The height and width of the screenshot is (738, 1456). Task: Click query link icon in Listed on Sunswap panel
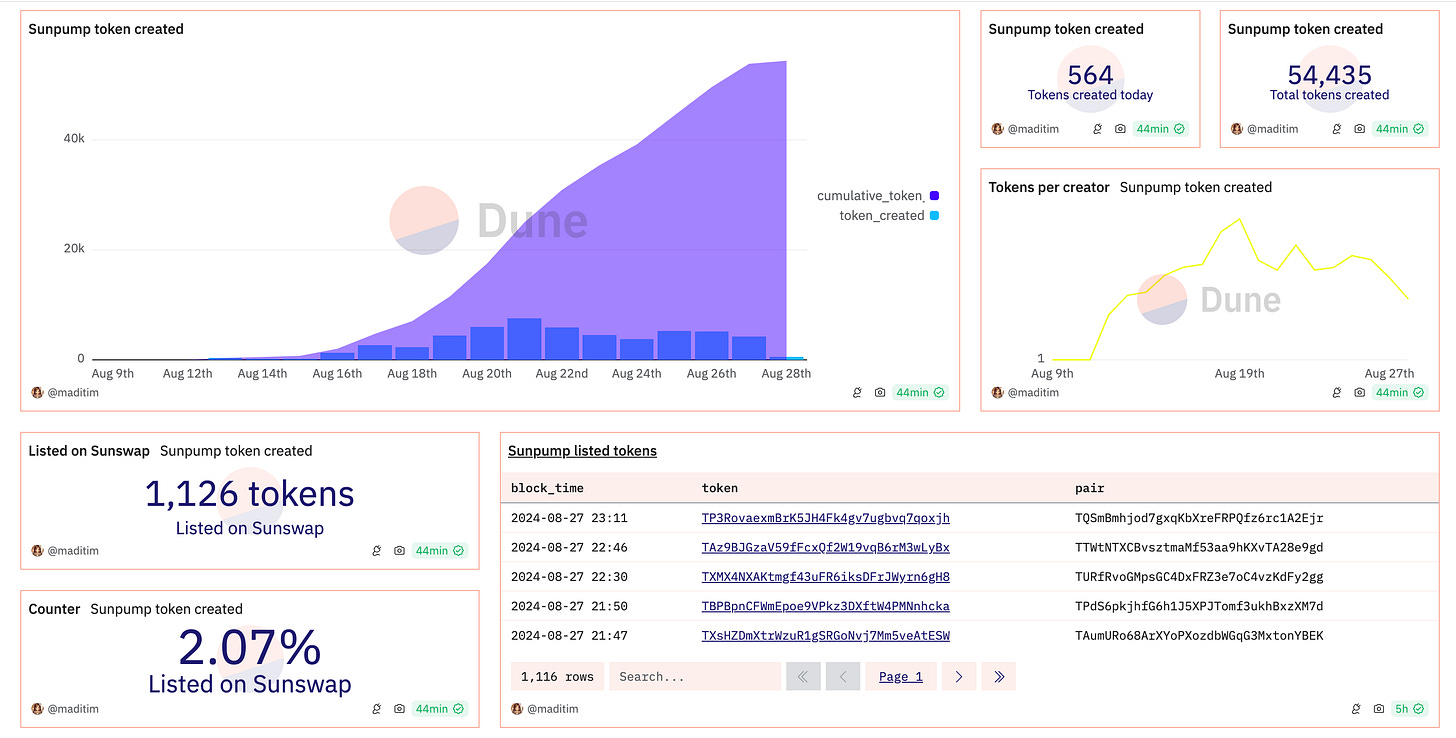coord(377,551)
